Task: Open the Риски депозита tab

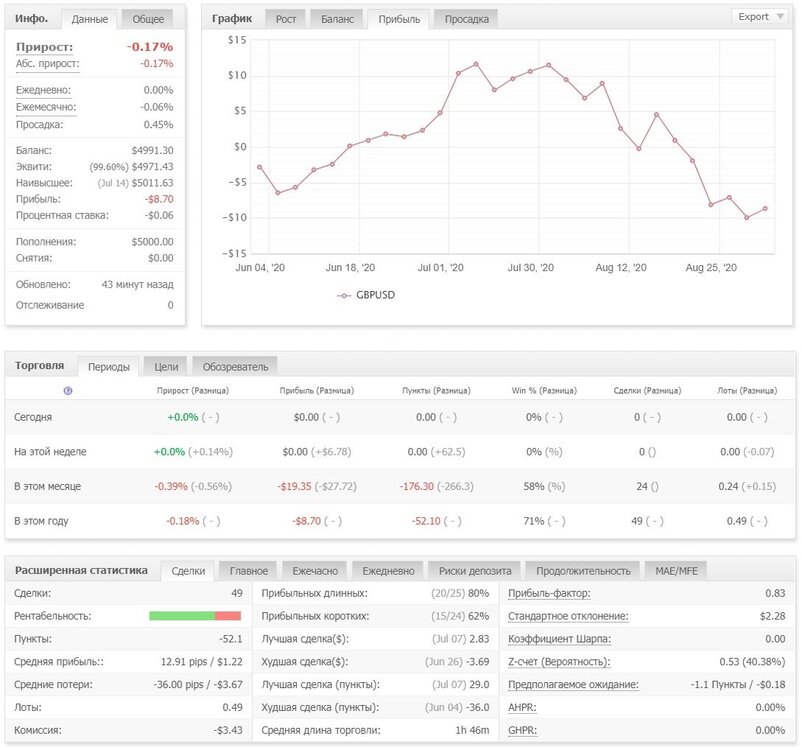Action: (475, 571)
